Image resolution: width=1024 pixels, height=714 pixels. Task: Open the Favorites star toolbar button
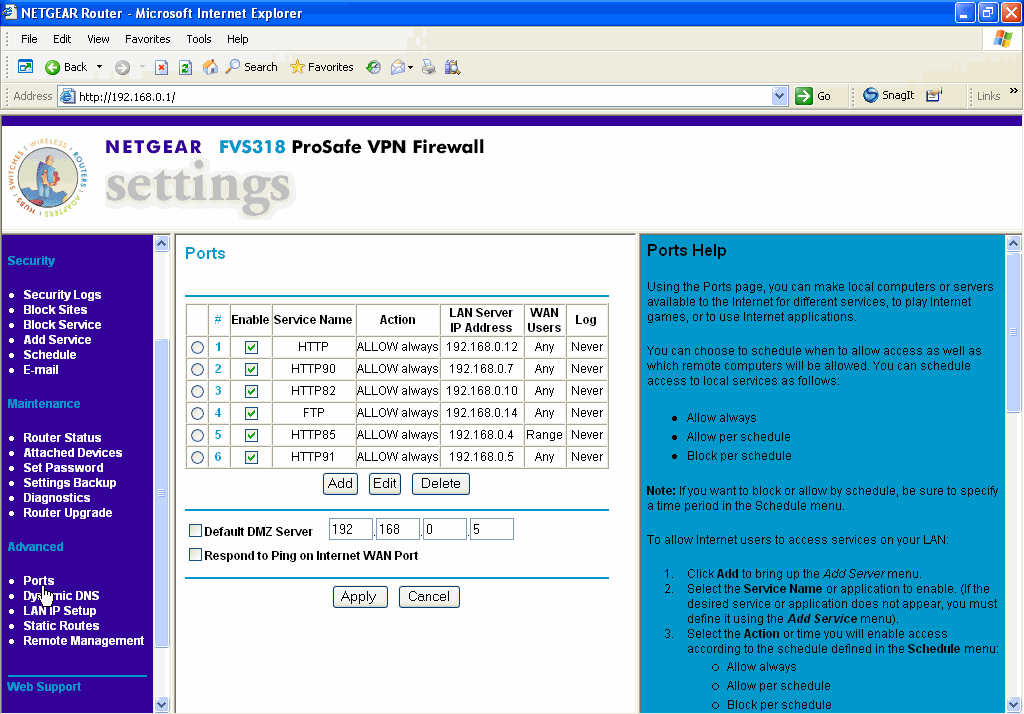tap(321, 67)
